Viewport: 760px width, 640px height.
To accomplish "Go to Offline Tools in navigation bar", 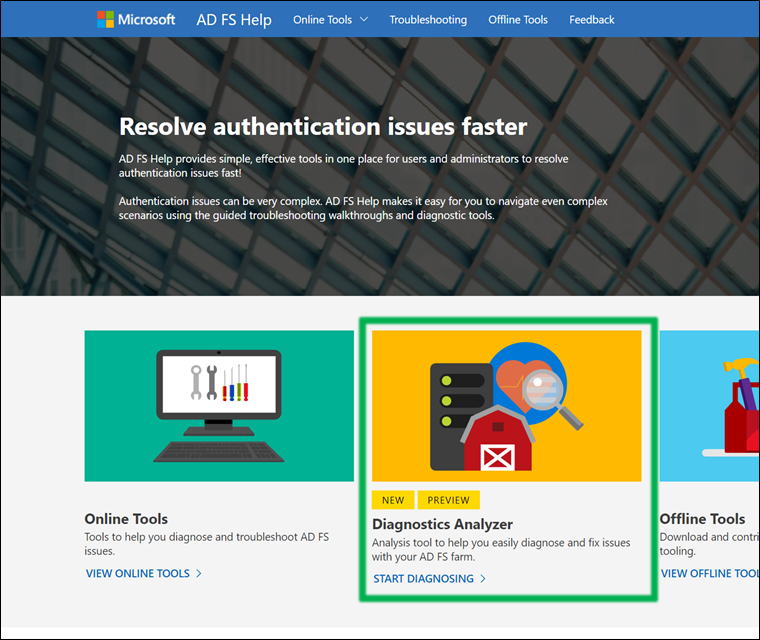I will (x=518, y=20).
